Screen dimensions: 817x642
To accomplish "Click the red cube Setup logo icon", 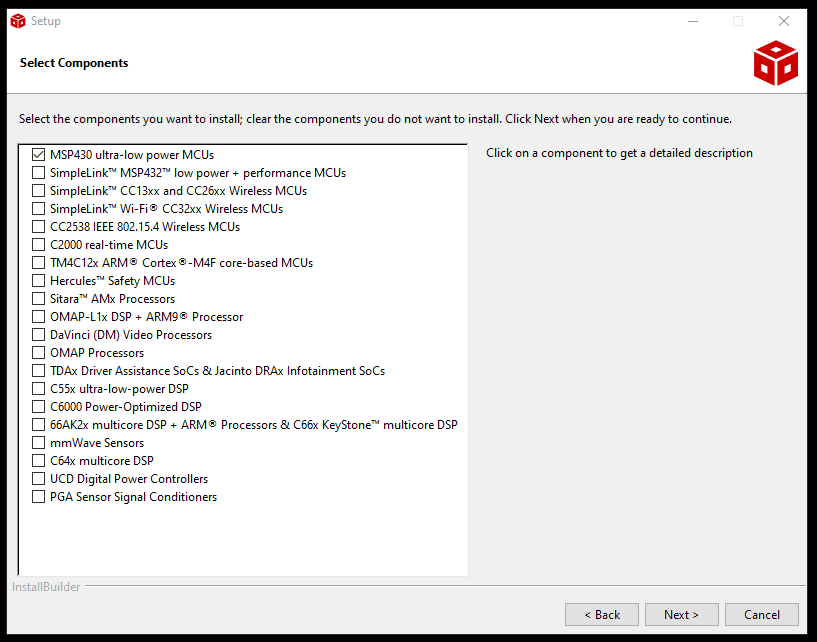I will tap(775, 63).
